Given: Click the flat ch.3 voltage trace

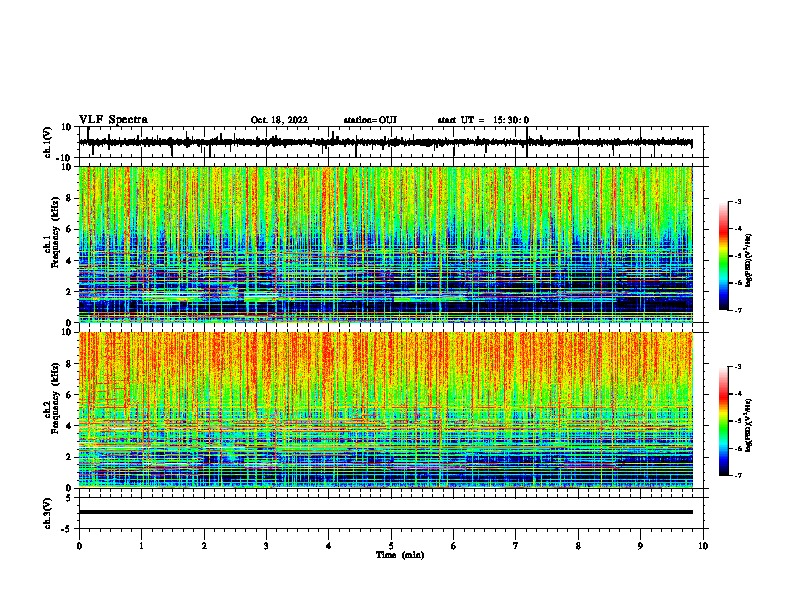Looking at the screenshot, I should coord(385,512).
